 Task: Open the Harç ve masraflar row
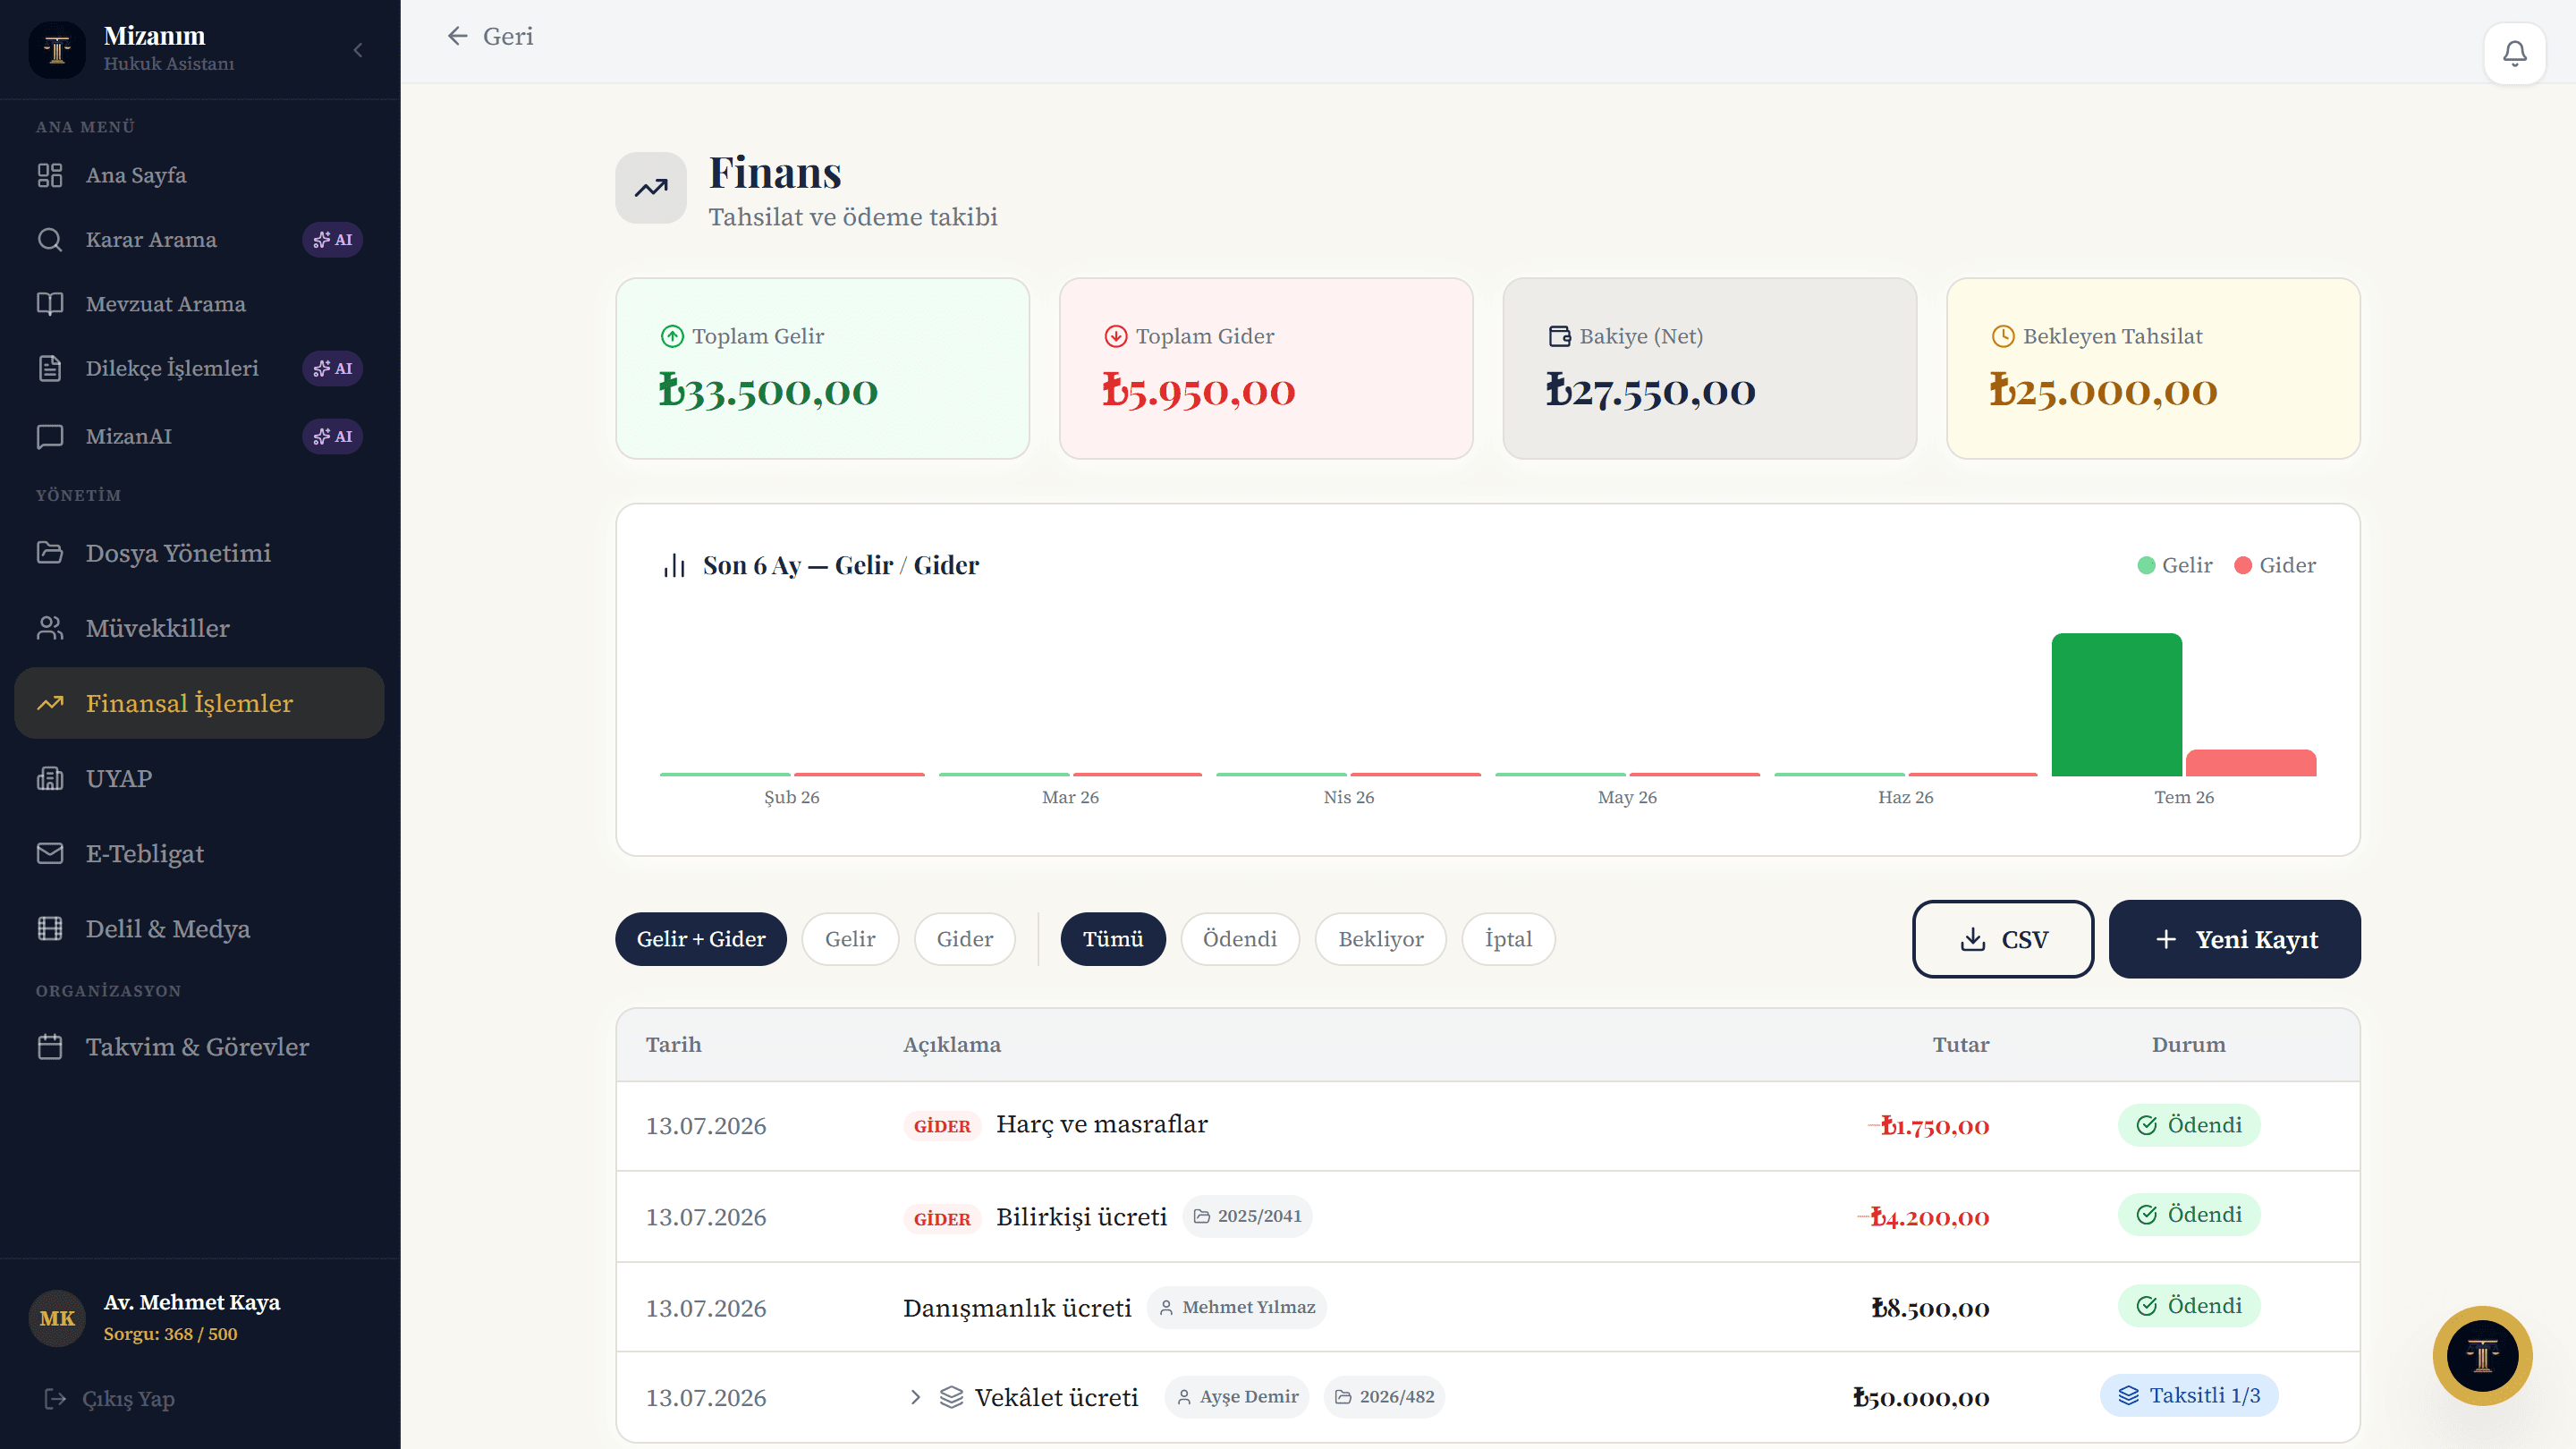(x=1488, y=1126)
